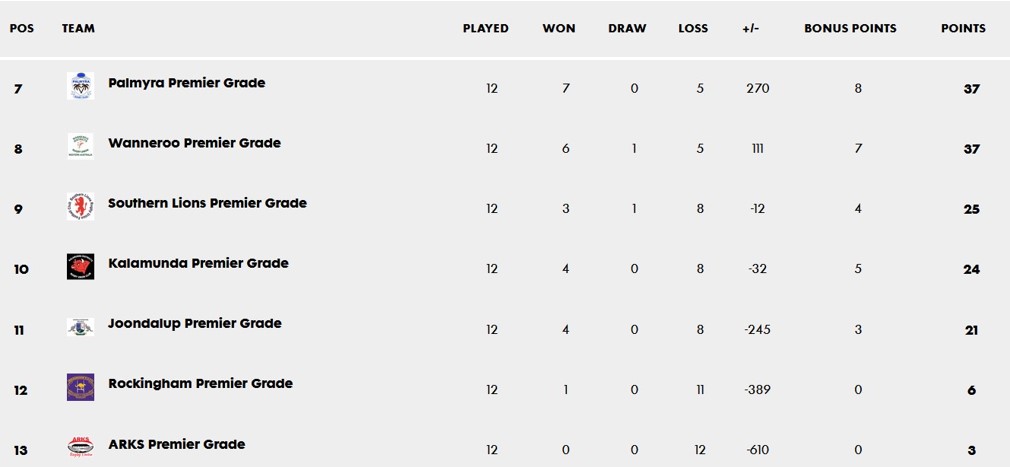Sort by the BONUS POINTS header
Viewport: 1010px width, 467px height.
pyautogui.click(x=850, y=29)
